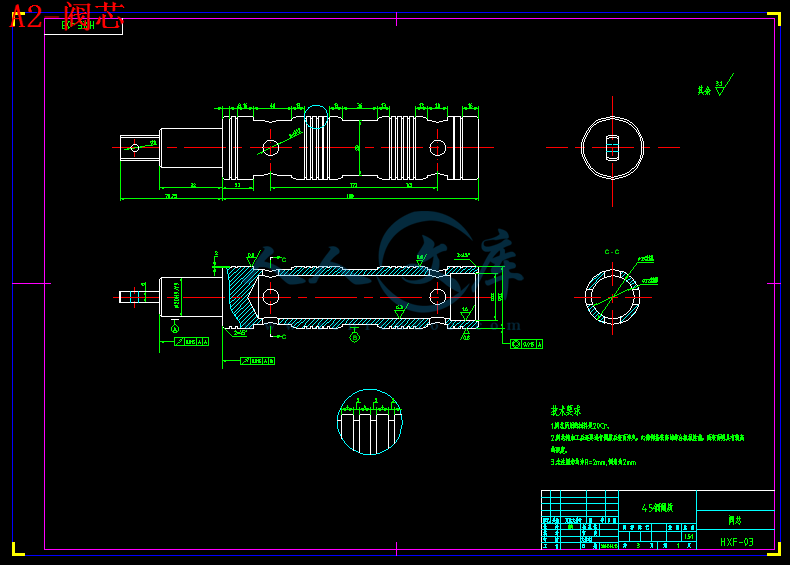
Task: Click the cyan detail circle on the top view
Action: (316, 117)
